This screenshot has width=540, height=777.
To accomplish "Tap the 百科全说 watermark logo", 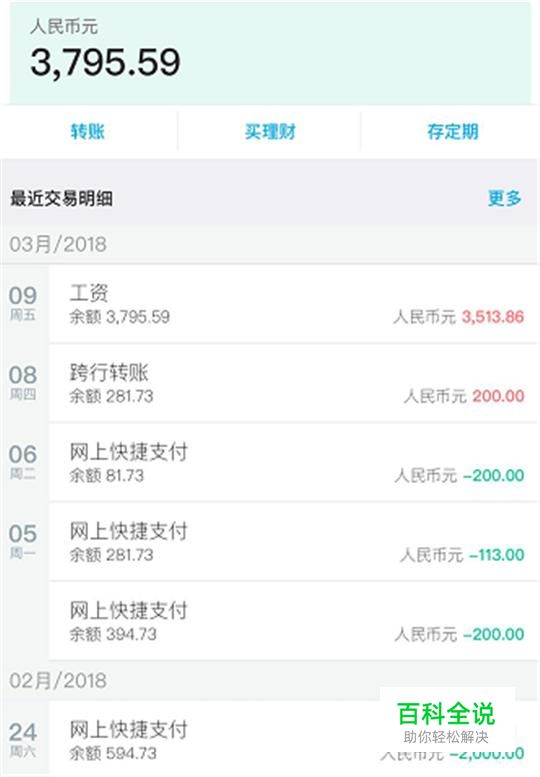I will click(x=446, y=722).
